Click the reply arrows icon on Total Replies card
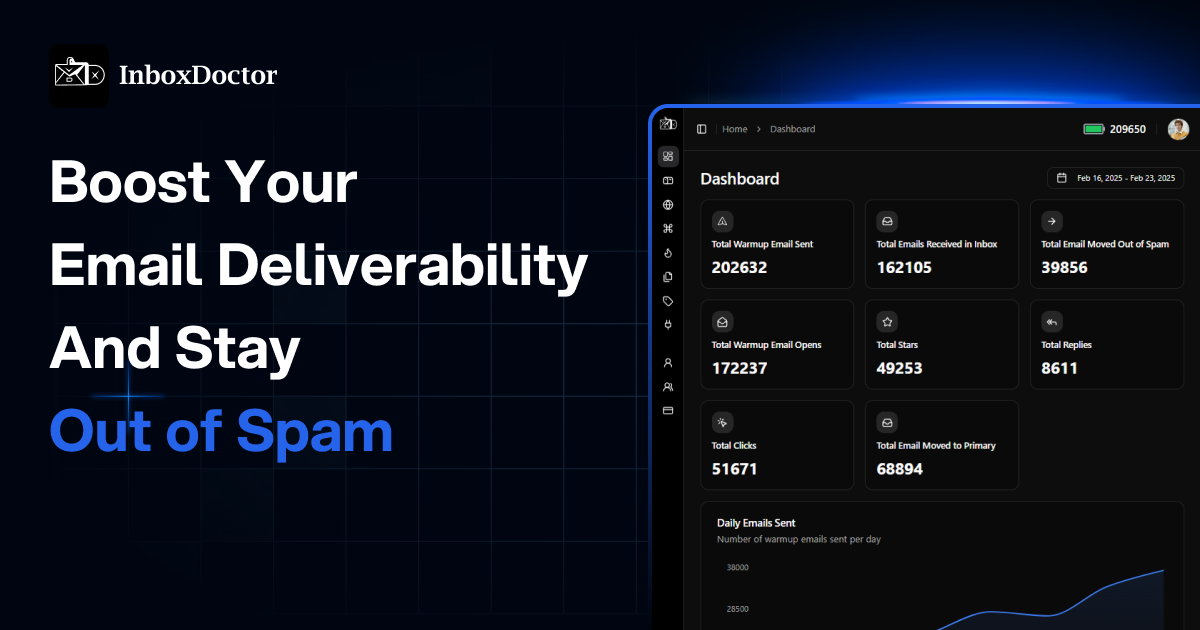This screenshot has height=630, width=1200. click(1052, 322)
